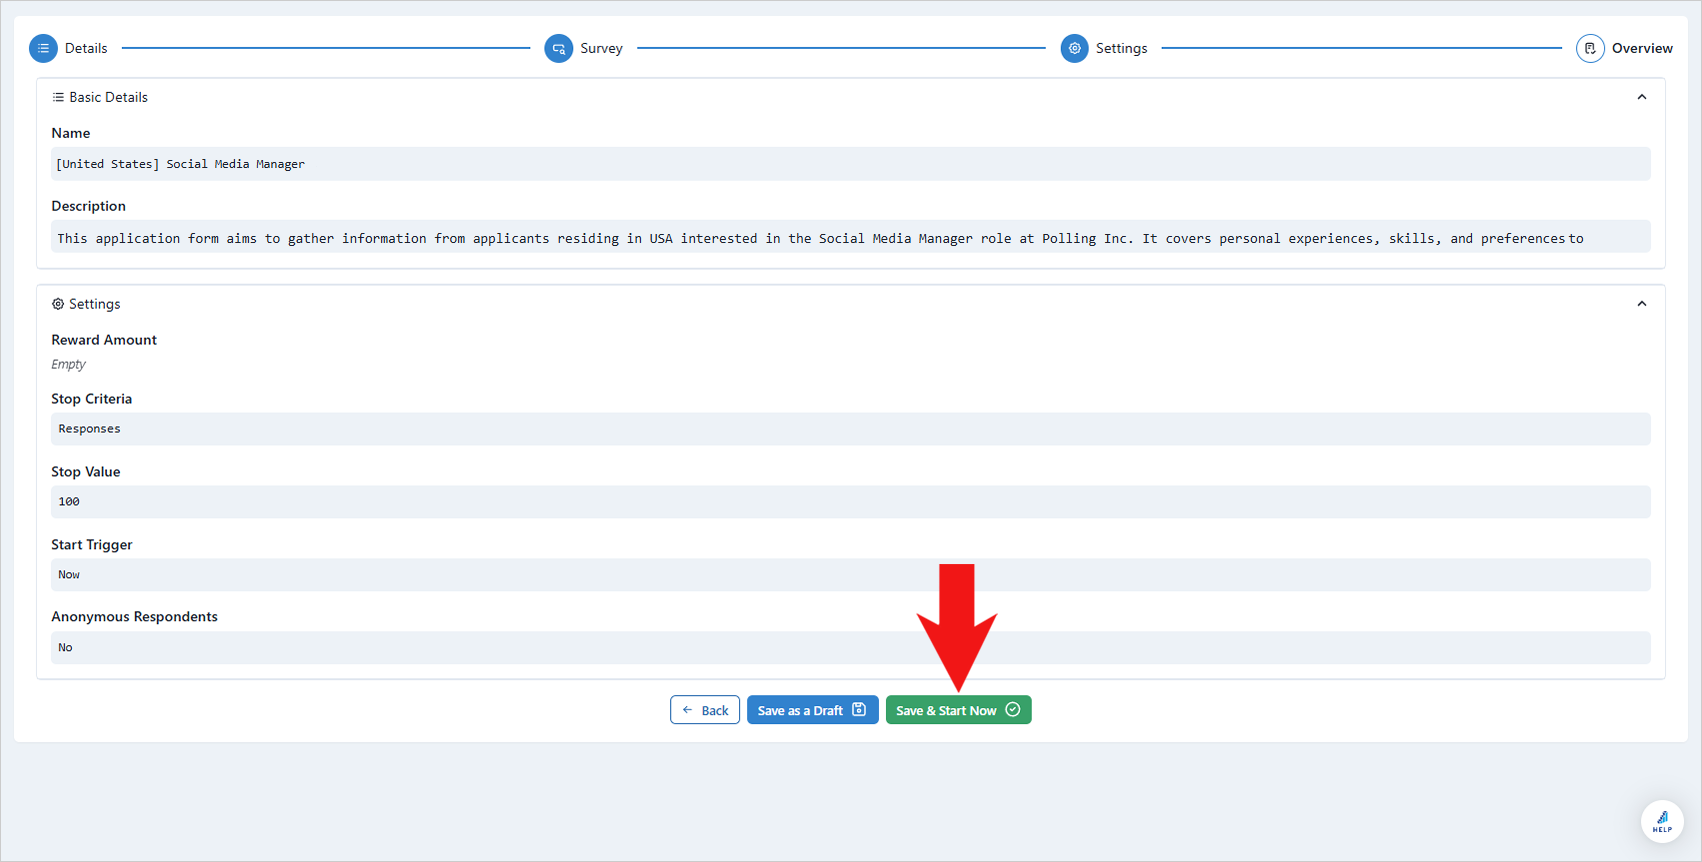Click the Reward Amount Empty text
1702x862 pixels.
(68, 365)
